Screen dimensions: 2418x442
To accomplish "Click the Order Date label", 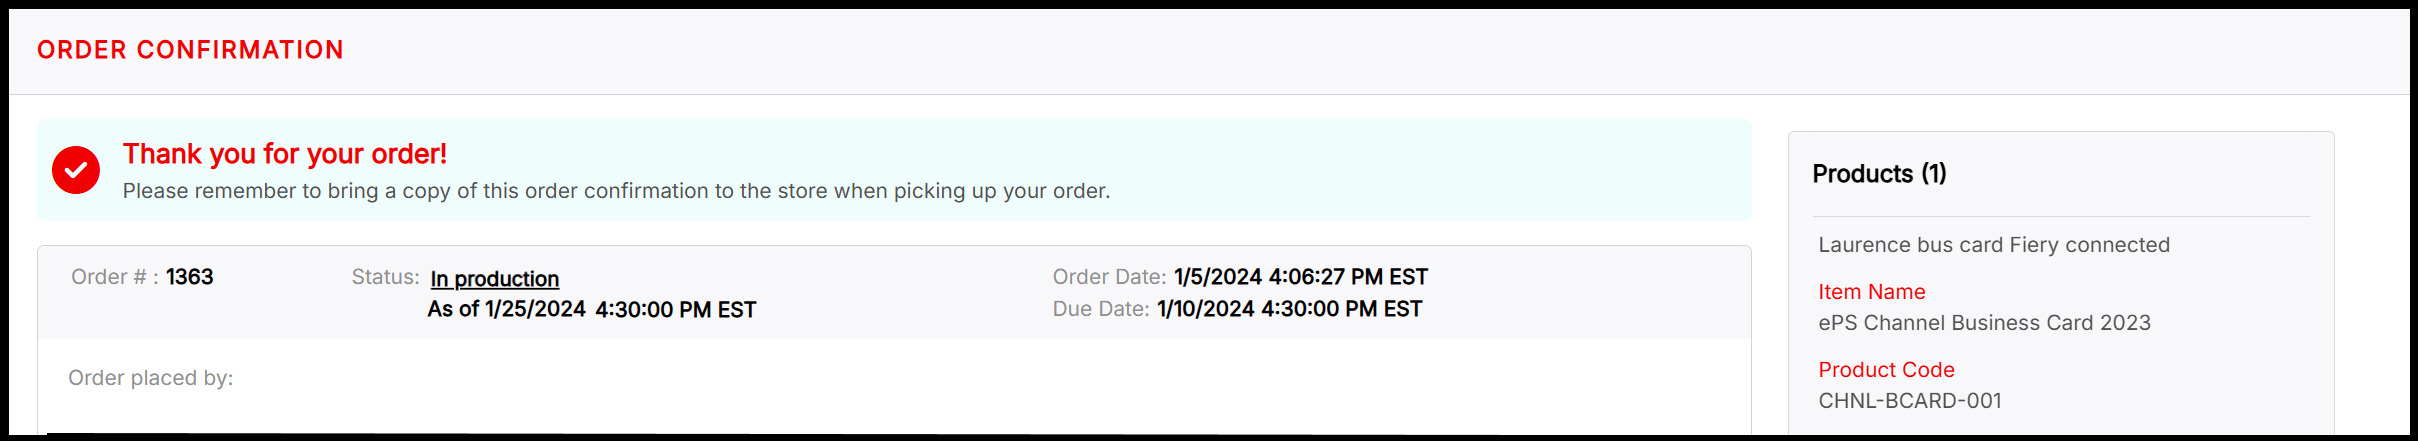I will (1109, 277).
